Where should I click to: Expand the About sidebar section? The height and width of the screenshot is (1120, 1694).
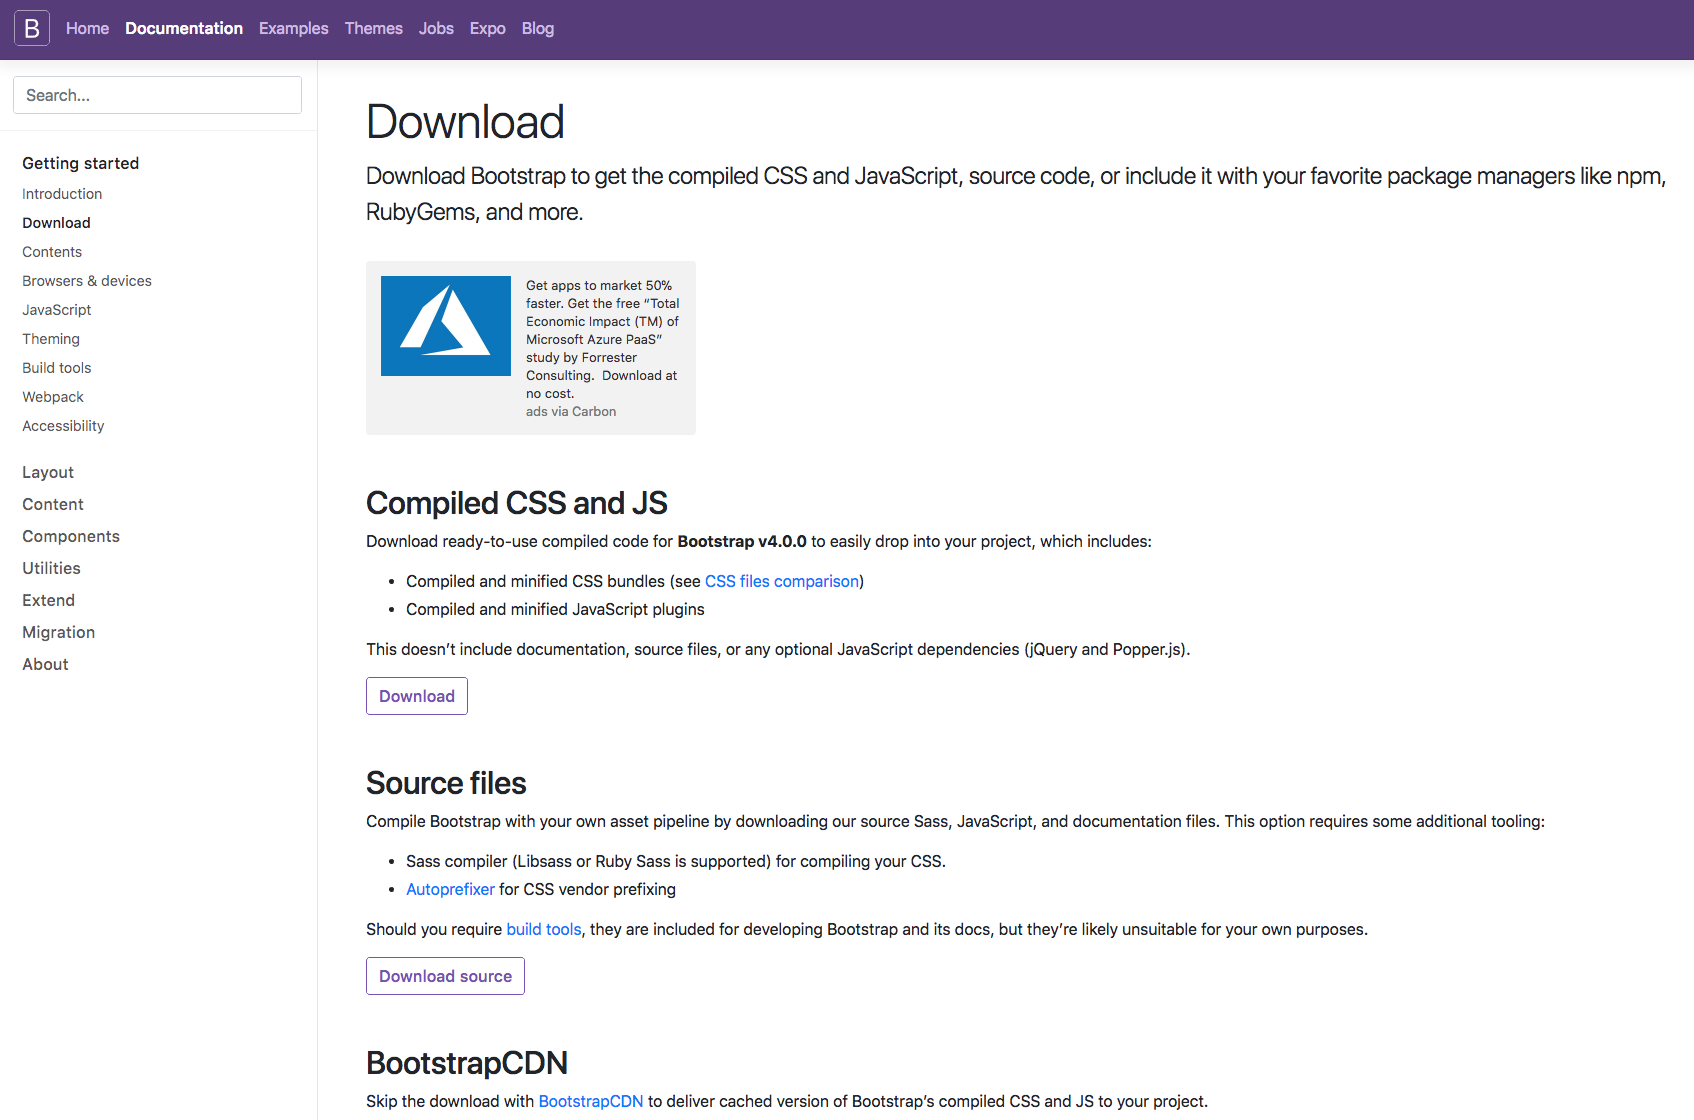coord(45,664)
